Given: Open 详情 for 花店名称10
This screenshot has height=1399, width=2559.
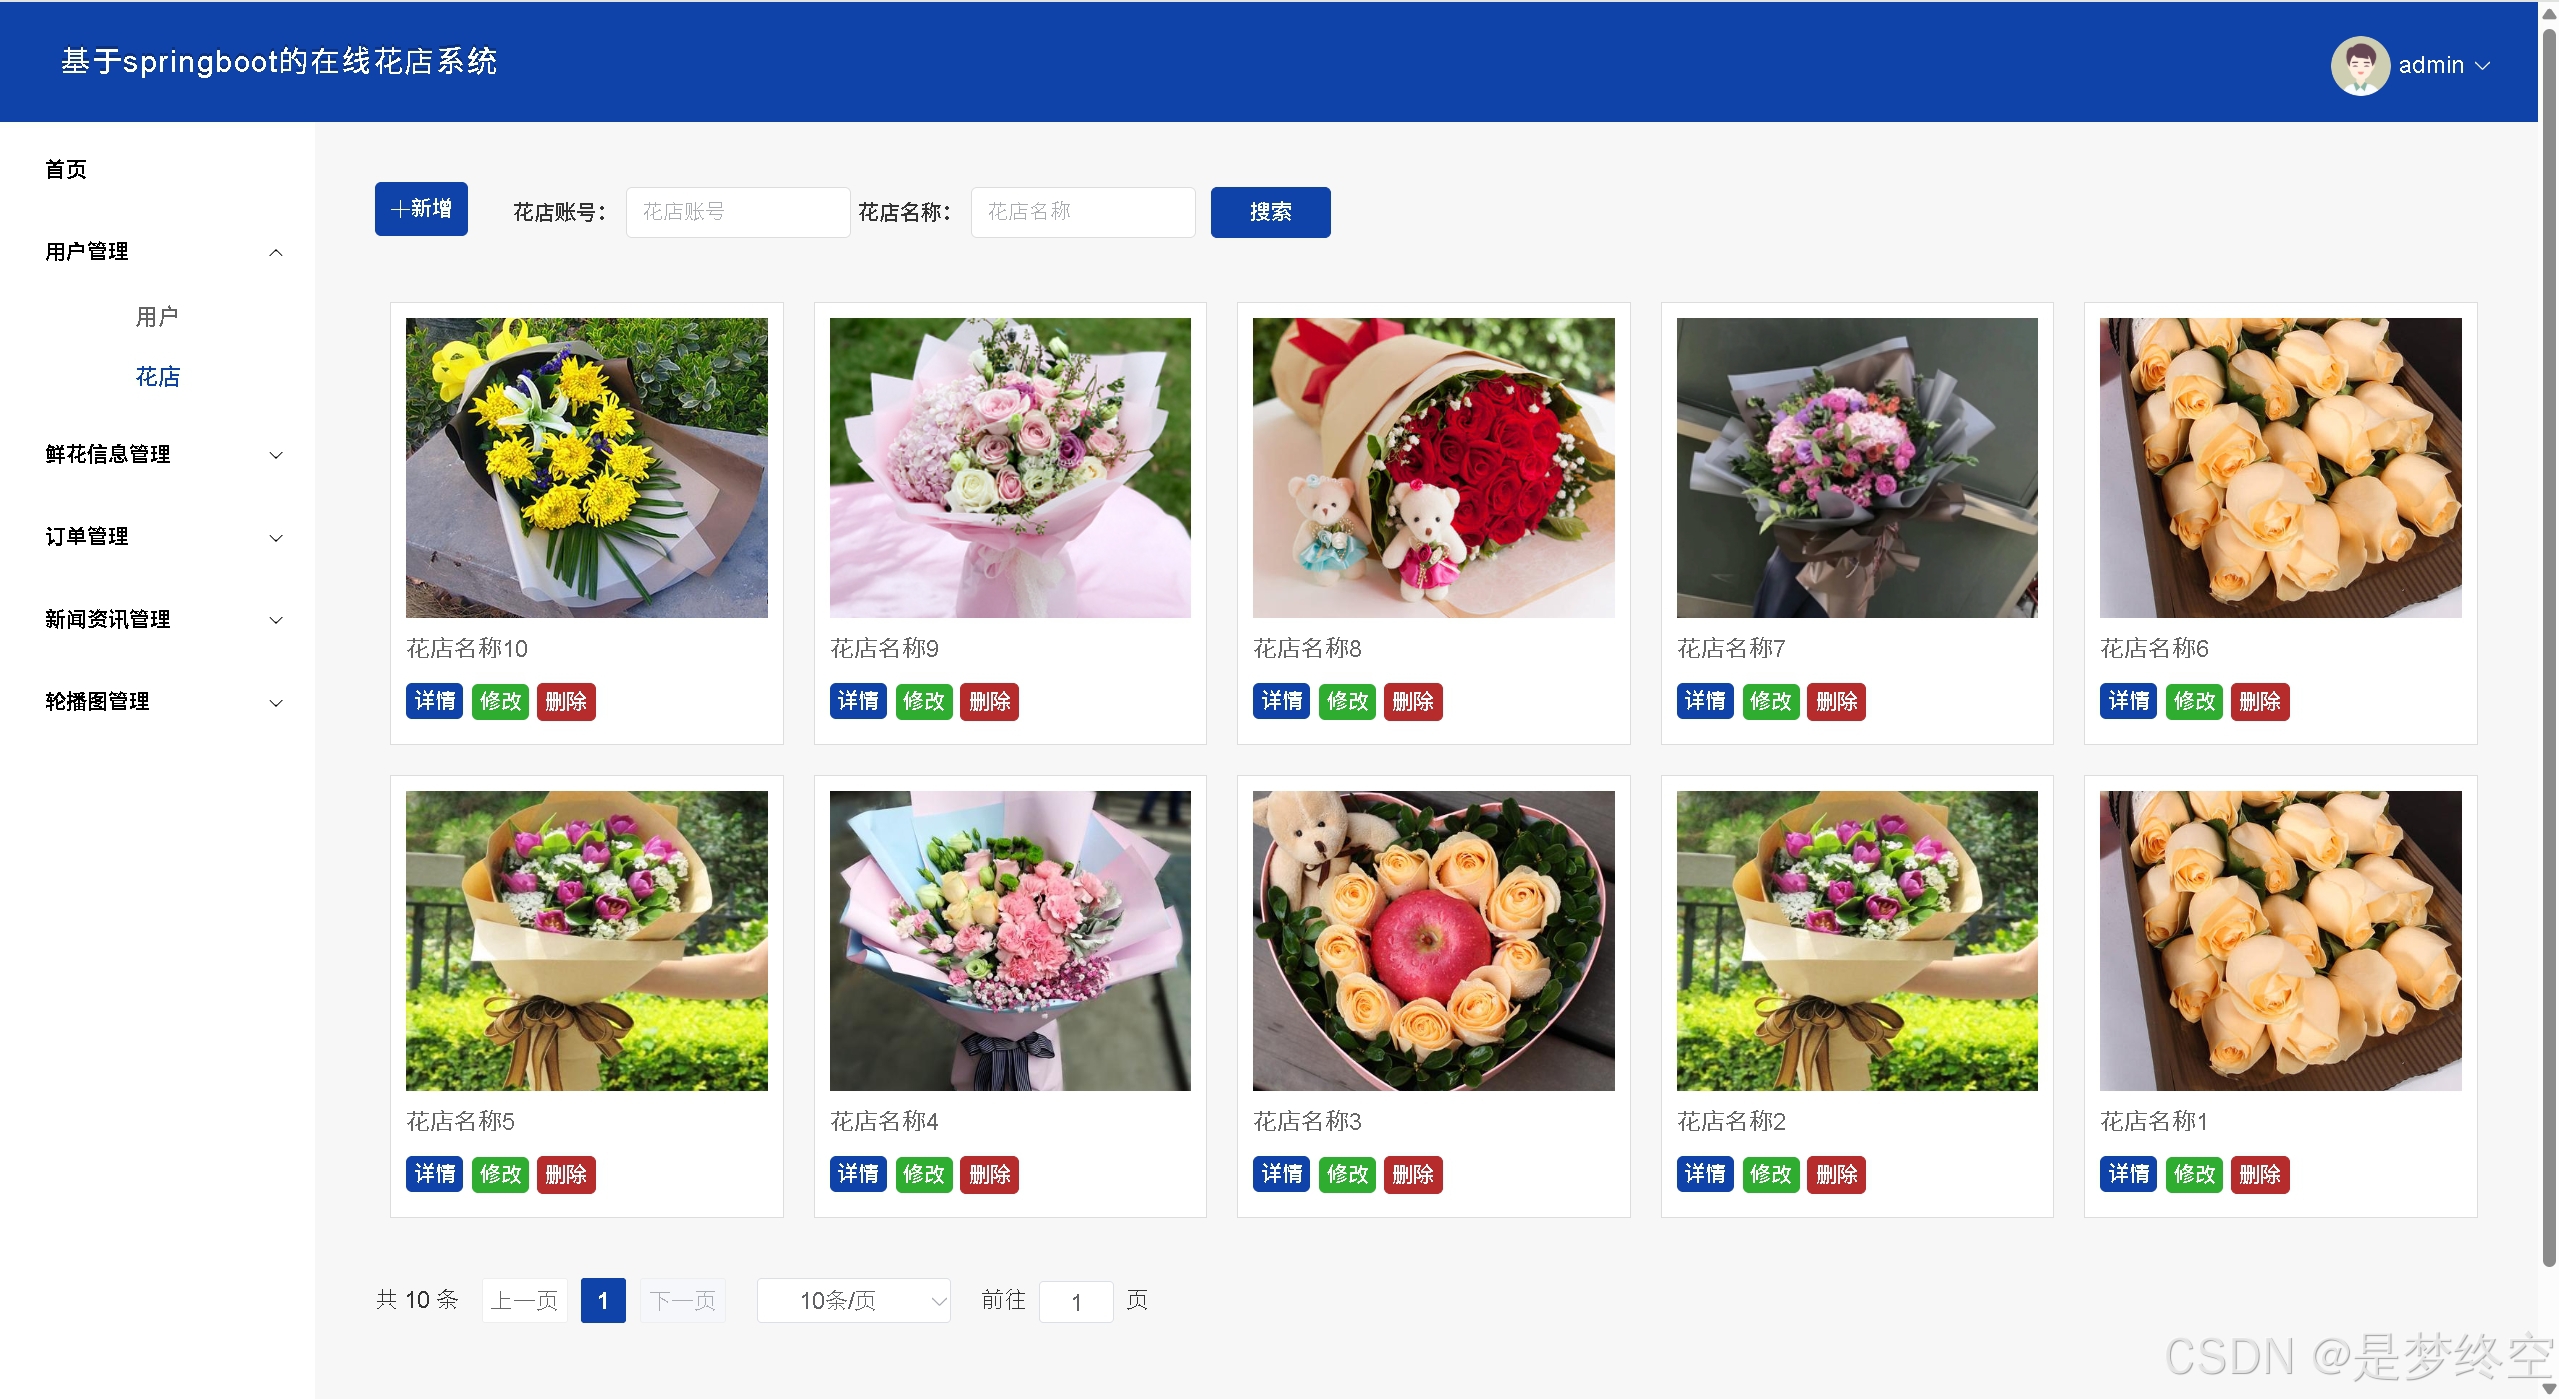Looking at the screenshot, I should [x=434, y=701].
